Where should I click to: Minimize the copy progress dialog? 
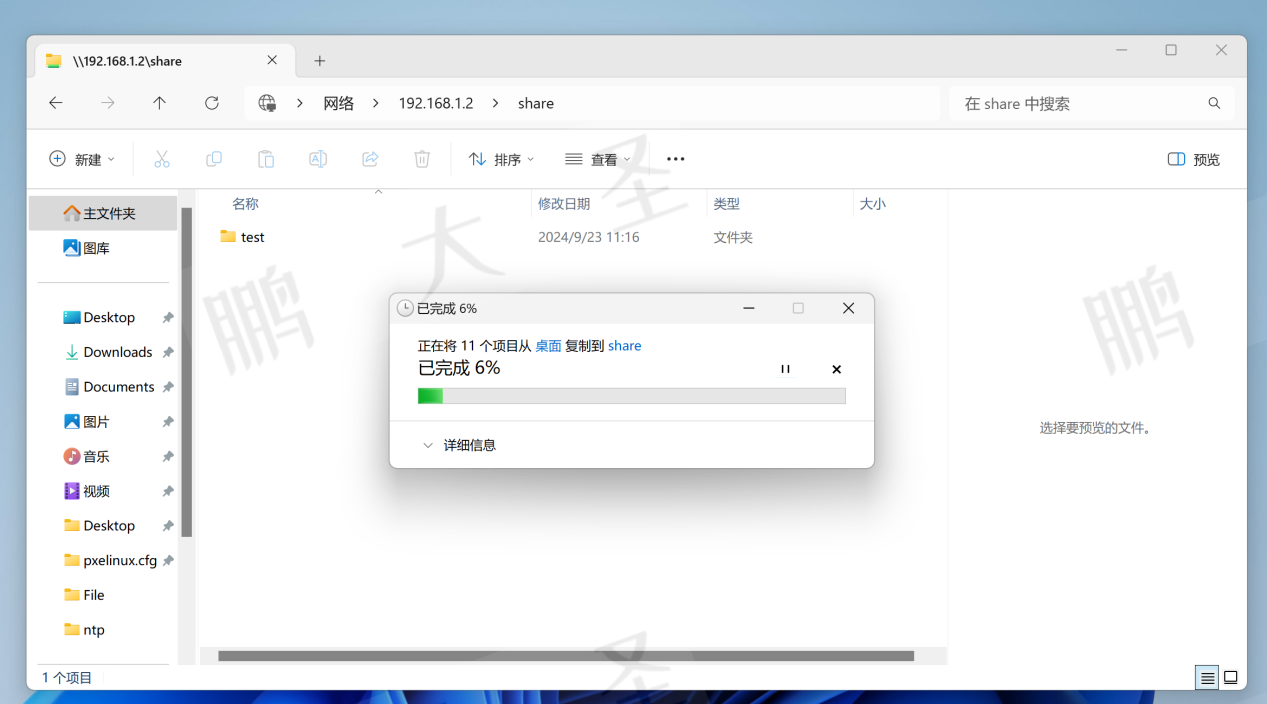tap(749, 308)
